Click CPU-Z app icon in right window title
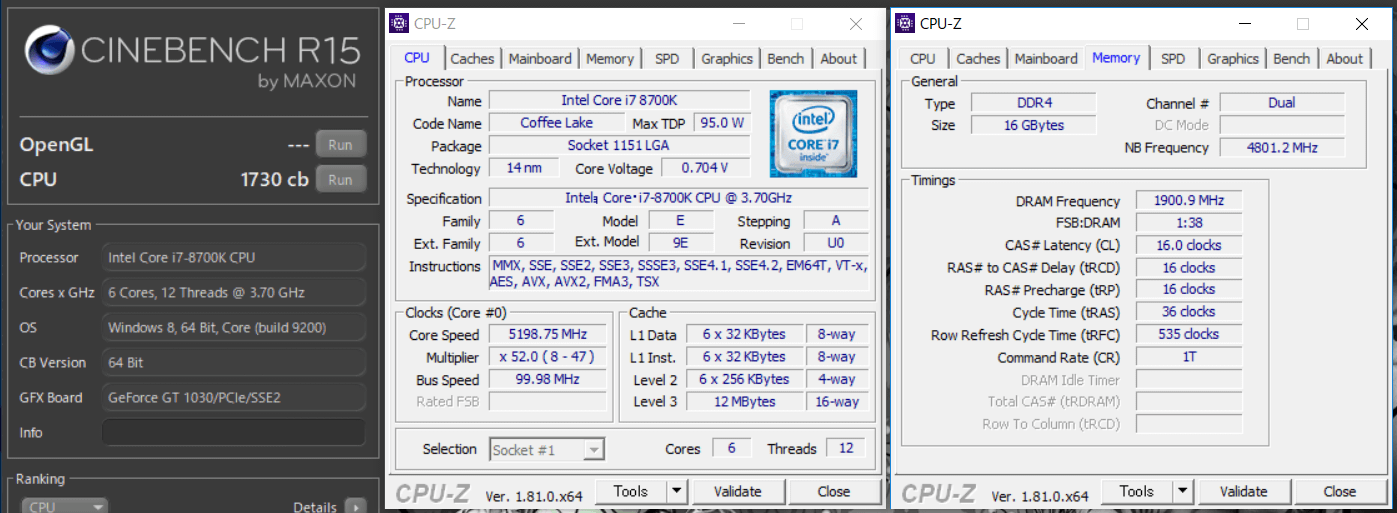Image resolution: width=1397 pixels, height=513 pixels. coord(905,23)
